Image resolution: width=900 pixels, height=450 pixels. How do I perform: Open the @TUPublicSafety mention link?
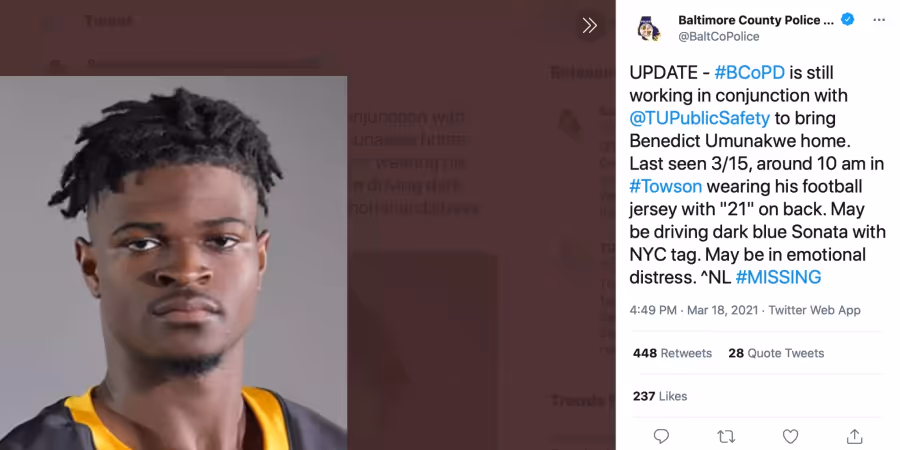pyautogui.click(x=700, y=118)
